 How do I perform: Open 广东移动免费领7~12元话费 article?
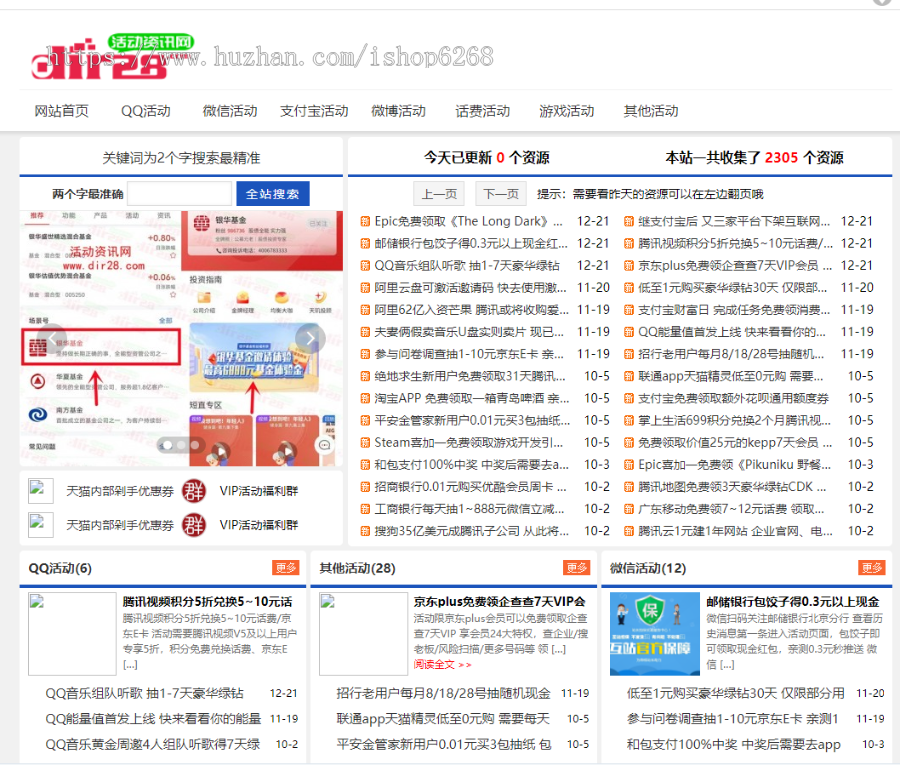click(731, 510)
